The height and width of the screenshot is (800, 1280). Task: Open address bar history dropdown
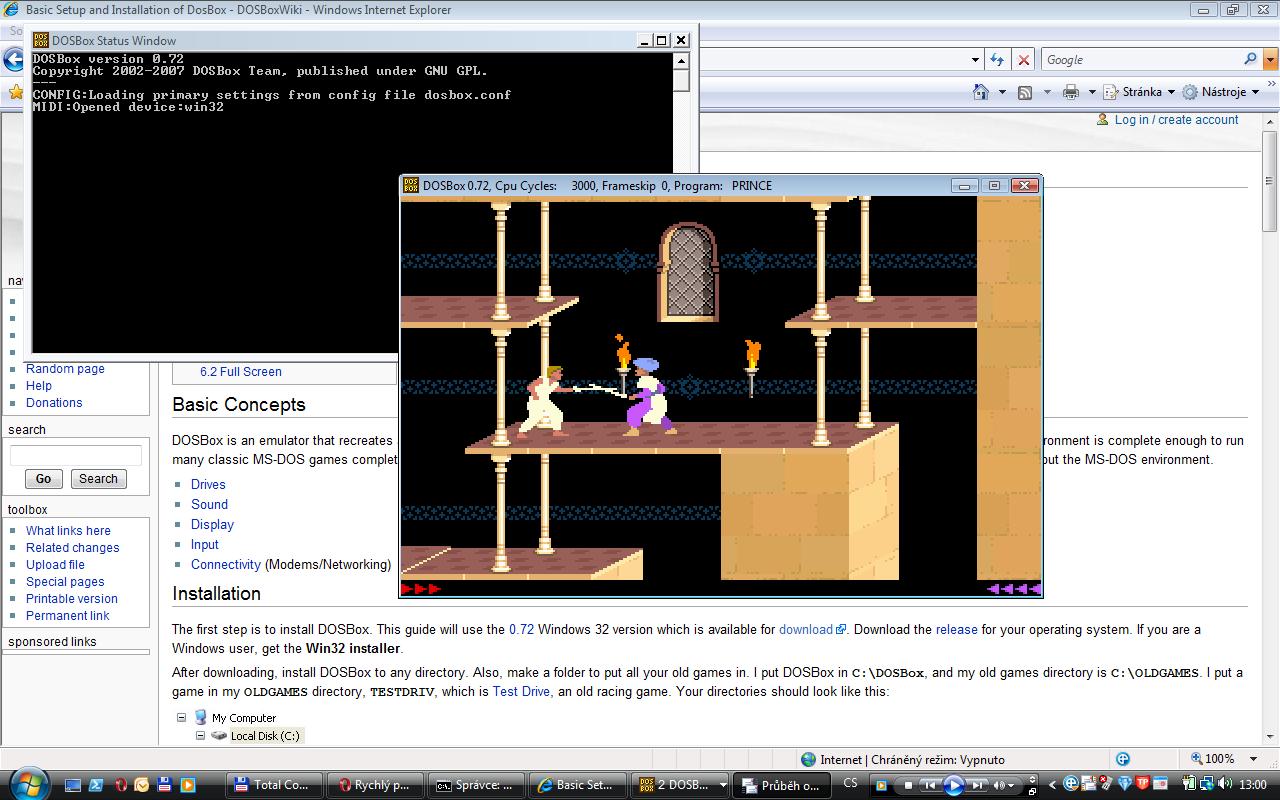coord(975,60)
